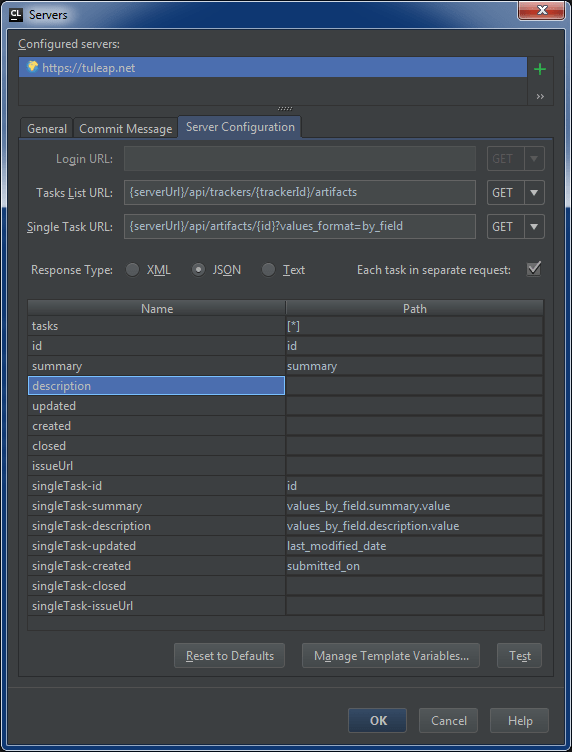
Task: Open Manage Template Variables dialog
Action: [x=391, y=656]
